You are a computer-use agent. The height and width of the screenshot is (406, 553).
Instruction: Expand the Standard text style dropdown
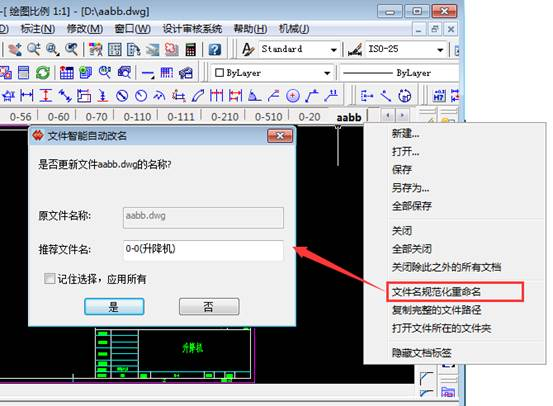[334, 50]
